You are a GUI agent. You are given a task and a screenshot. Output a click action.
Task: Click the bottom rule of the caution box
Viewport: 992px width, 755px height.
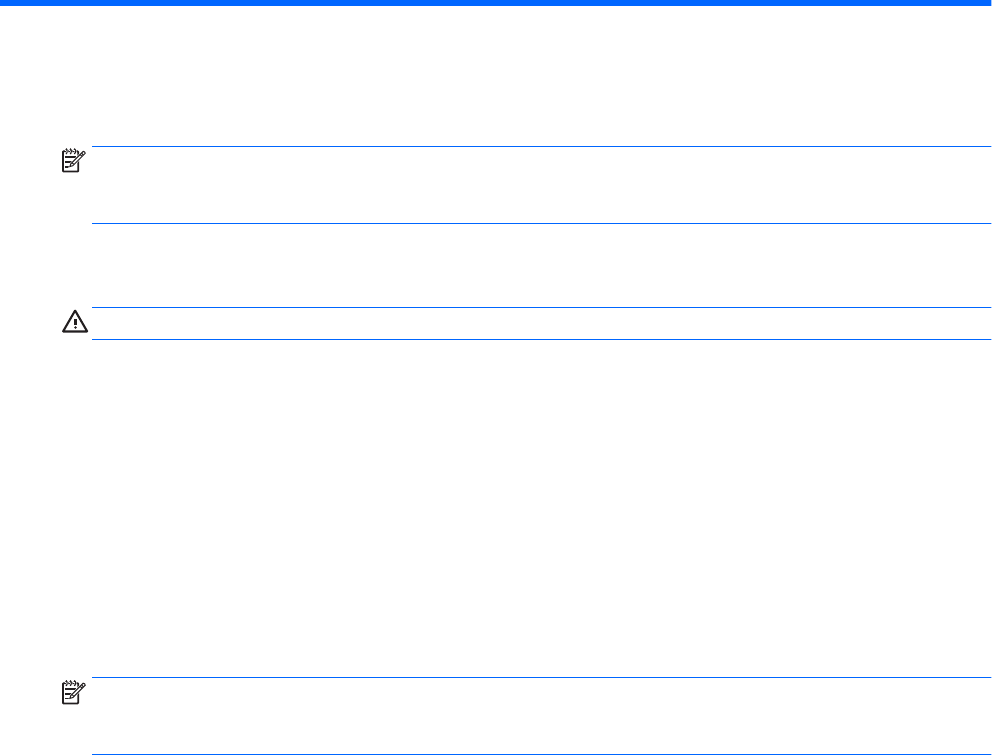[x=530, y=339]
